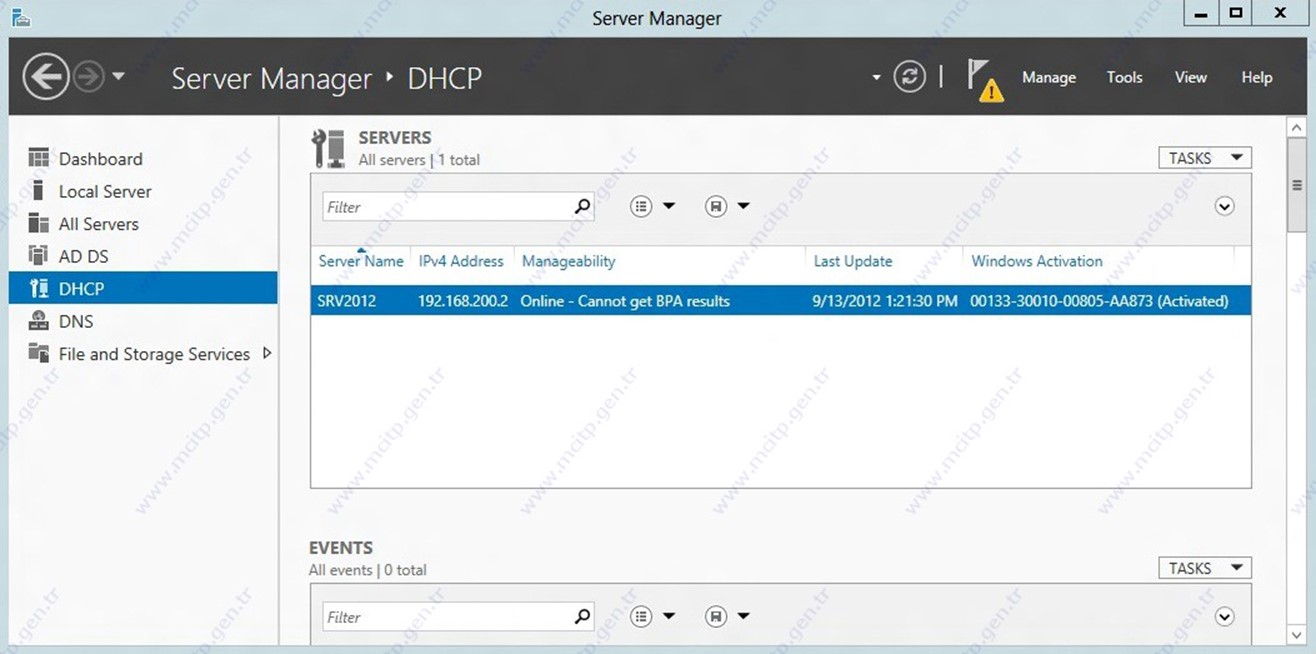Click the Events filter text box

tap(447, 617)
